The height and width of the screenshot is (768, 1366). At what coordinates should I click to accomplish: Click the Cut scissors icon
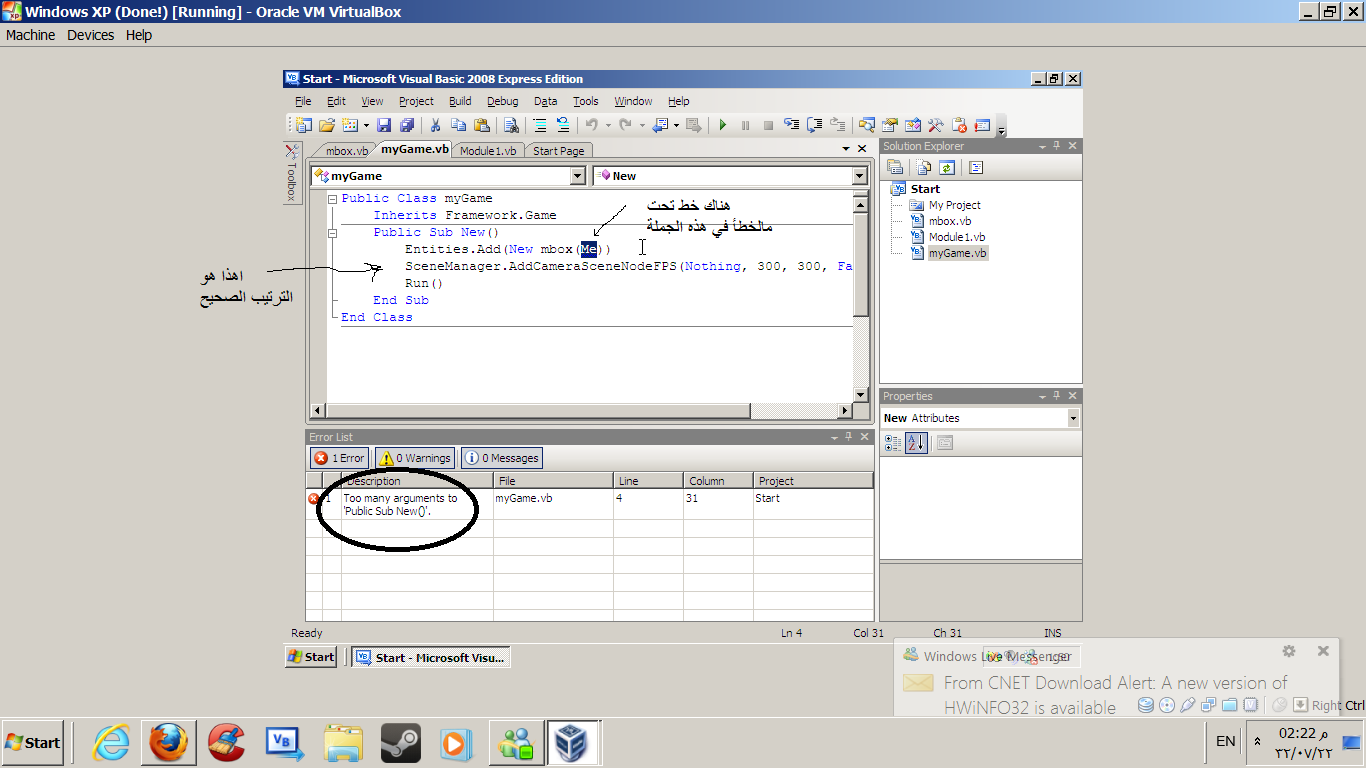click(x=435, y=125)
